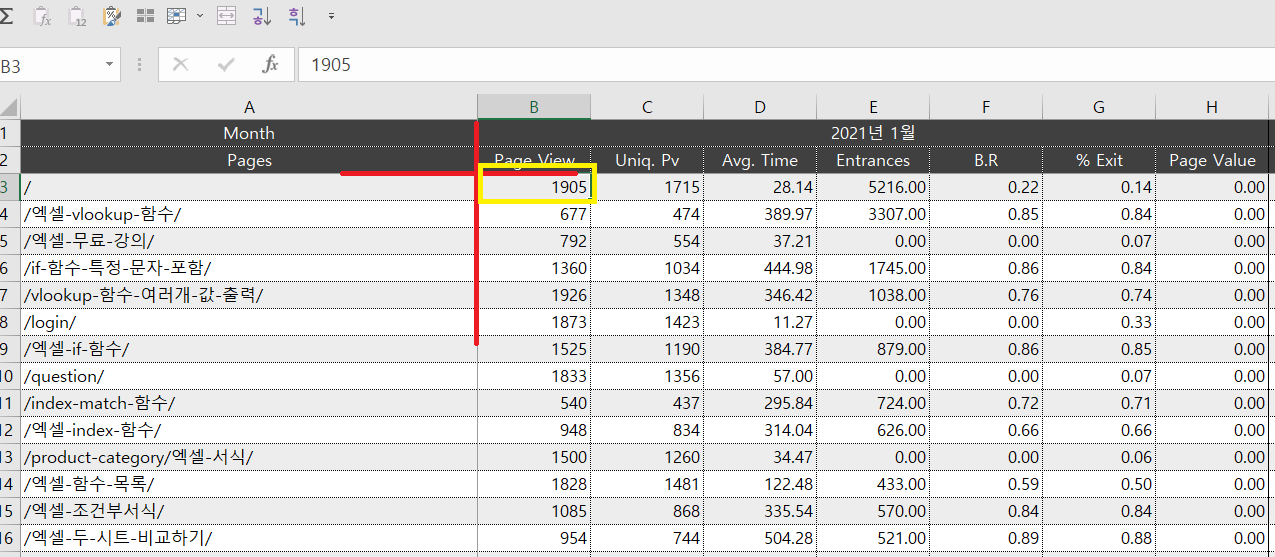
Task: Click Uniq. Pv value 1481
Action: click(x=647, y=484)
